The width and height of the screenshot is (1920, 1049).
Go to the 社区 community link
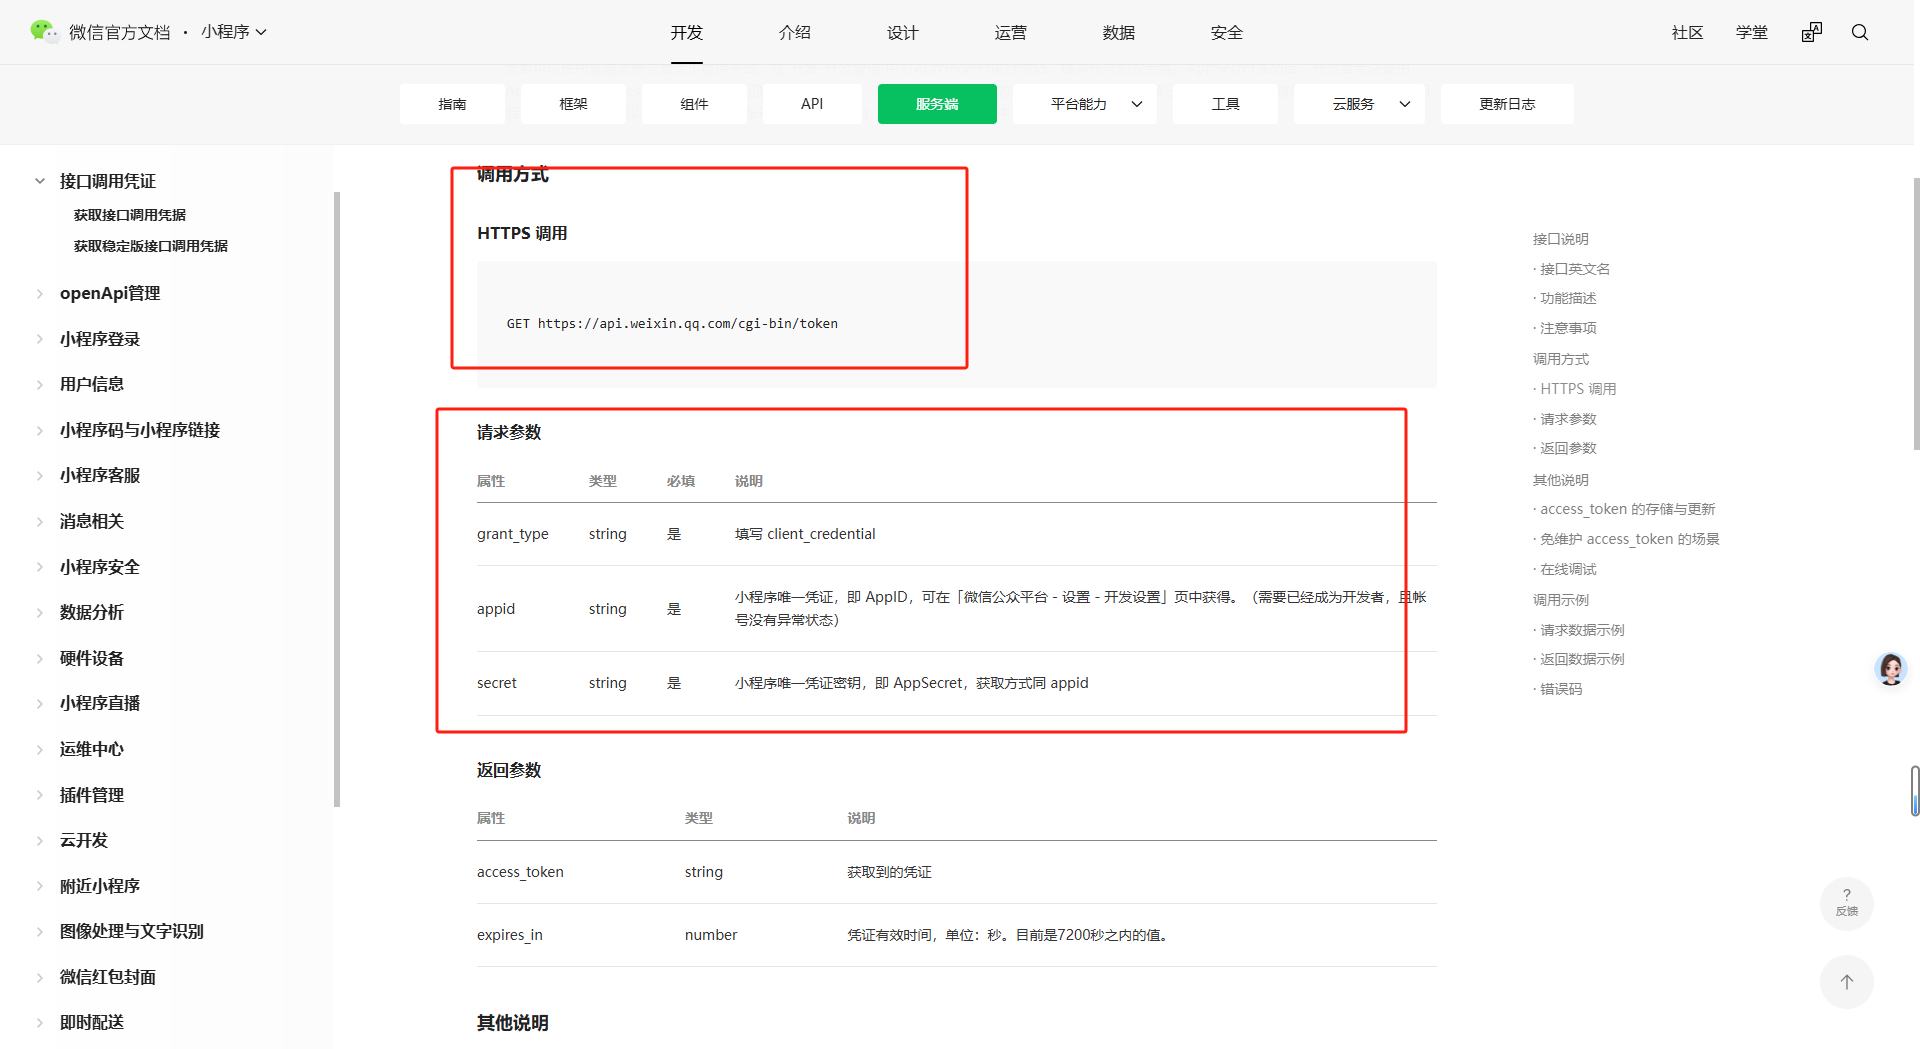[x=1687, y=33]
